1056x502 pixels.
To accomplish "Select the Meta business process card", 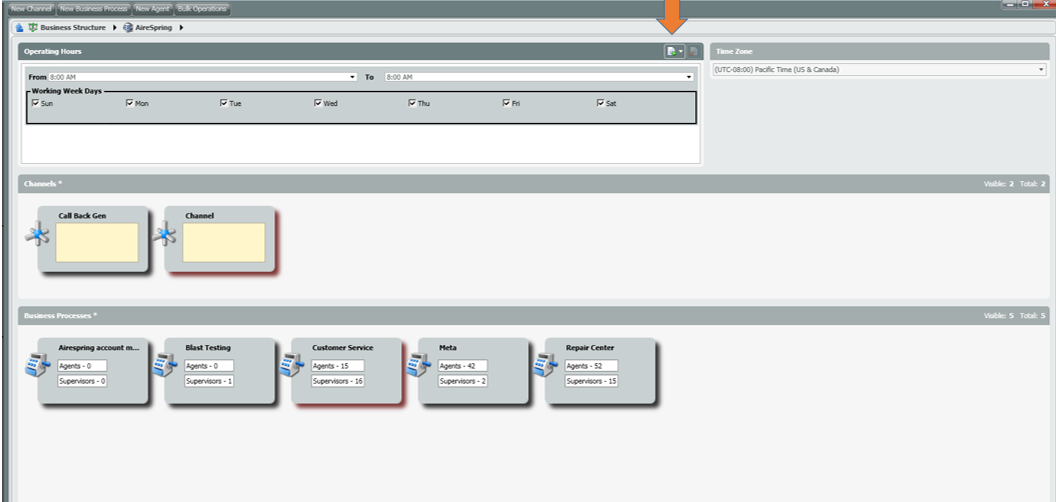I will click(x=473, y=371).
